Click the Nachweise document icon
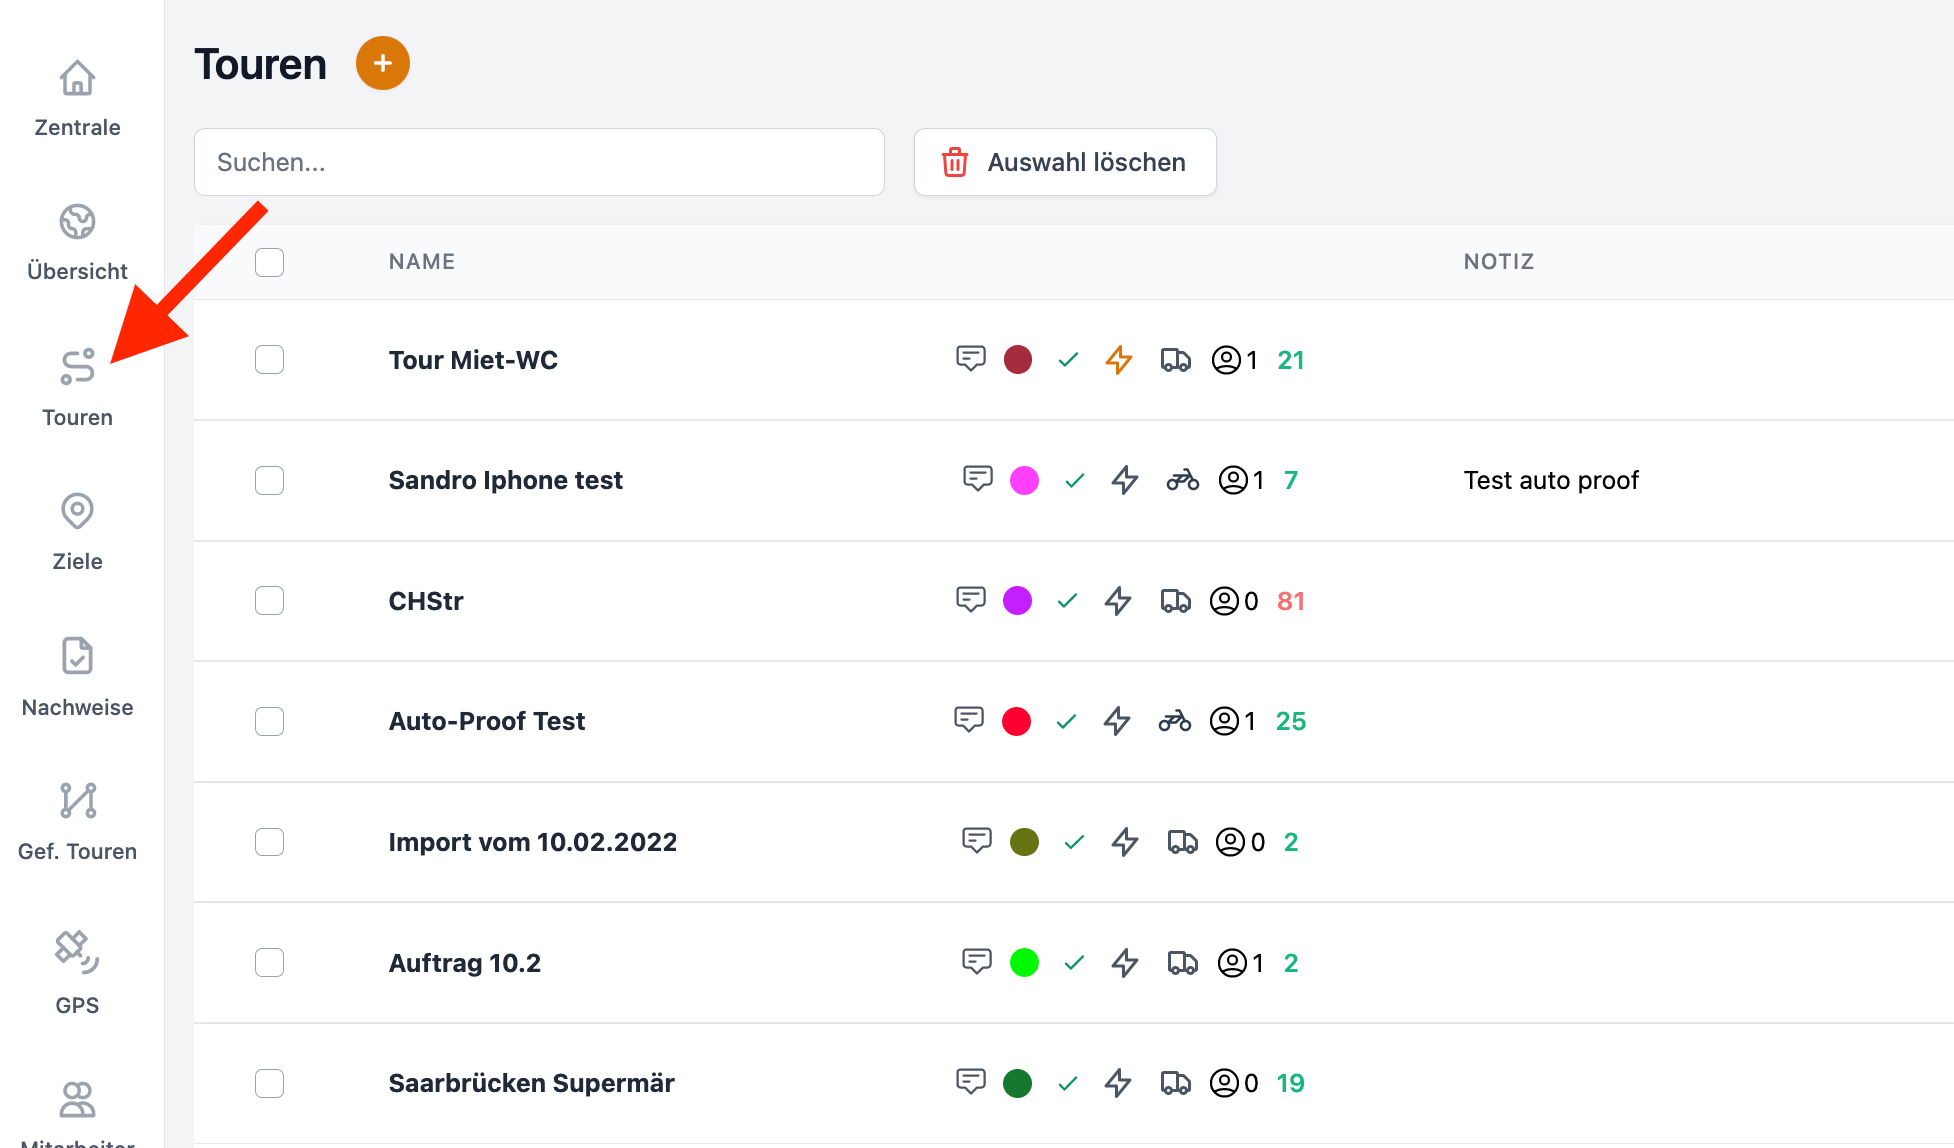Image resolution: width=1954 pixels, height=1148 pixels. coord(77,657)
